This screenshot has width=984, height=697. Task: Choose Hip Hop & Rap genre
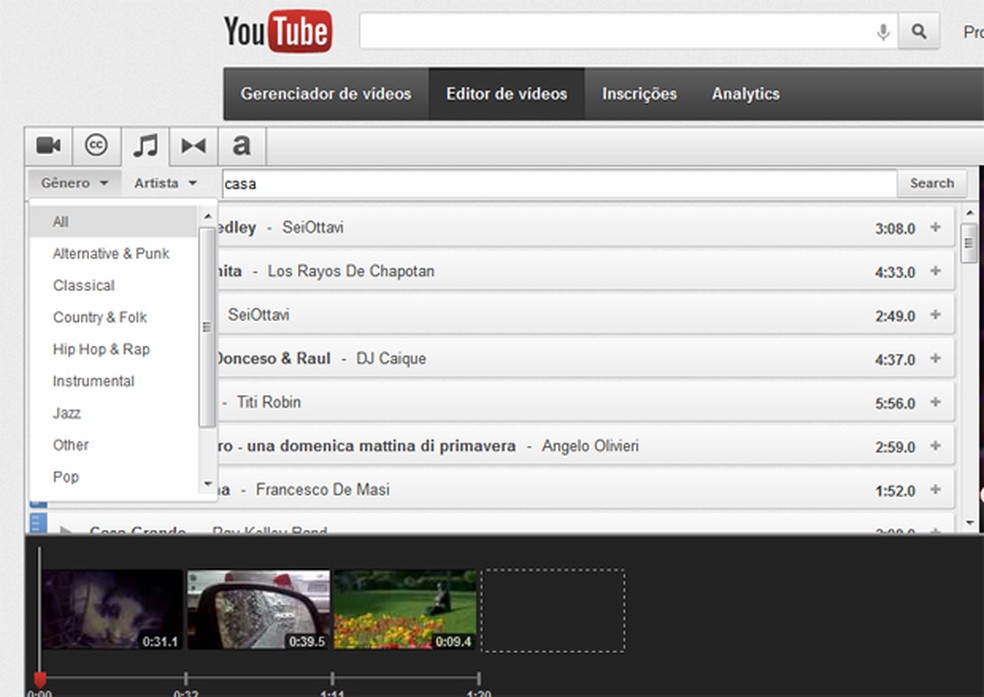point(113,349)
